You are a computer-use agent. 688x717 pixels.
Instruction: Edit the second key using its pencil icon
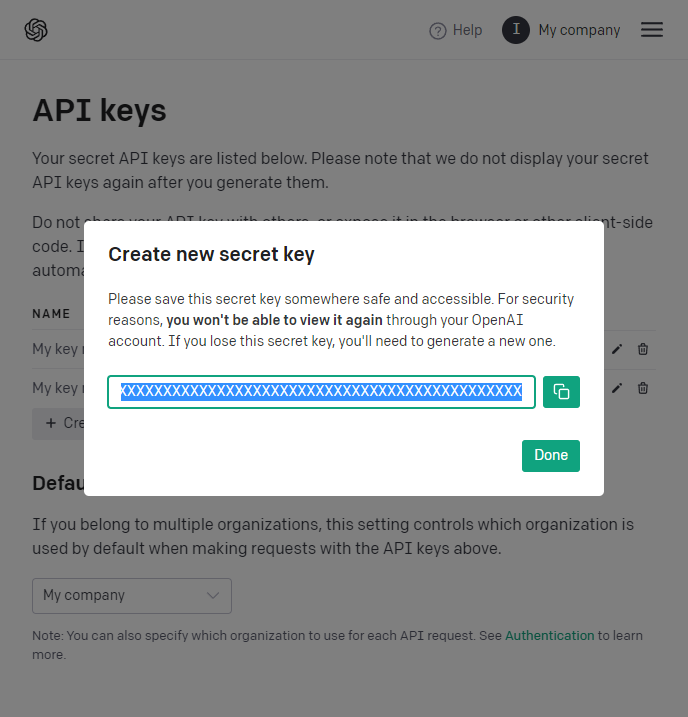coord(617,388)
